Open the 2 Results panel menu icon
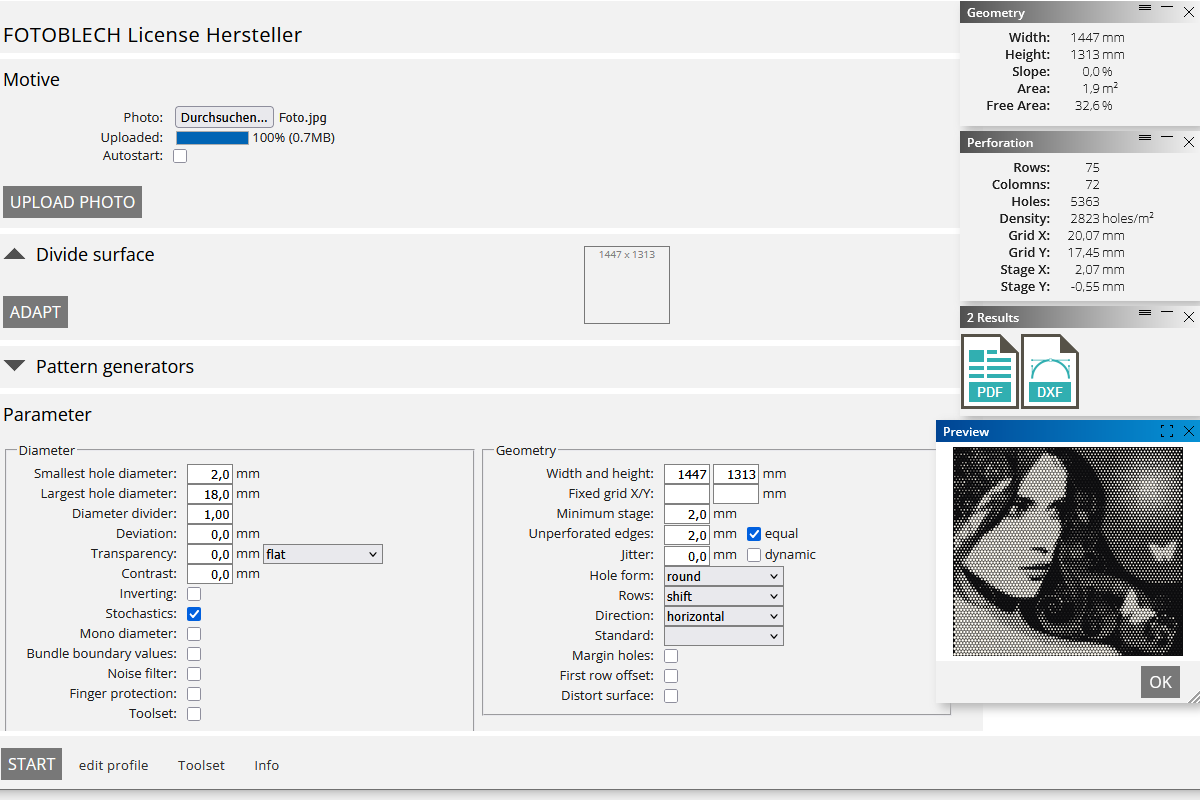The width and height of the screenshot is (1200, 800). 1145,313
